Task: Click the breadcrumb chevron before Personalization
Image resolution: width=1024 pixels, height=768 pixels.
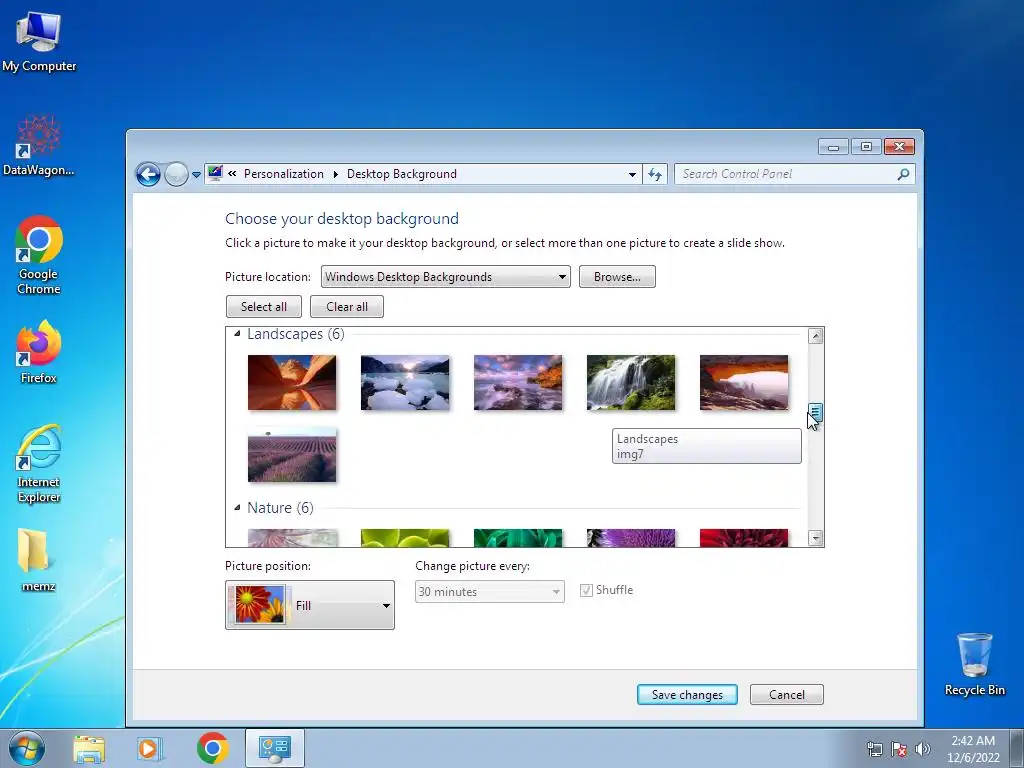Action: click(x=232, y=174)
